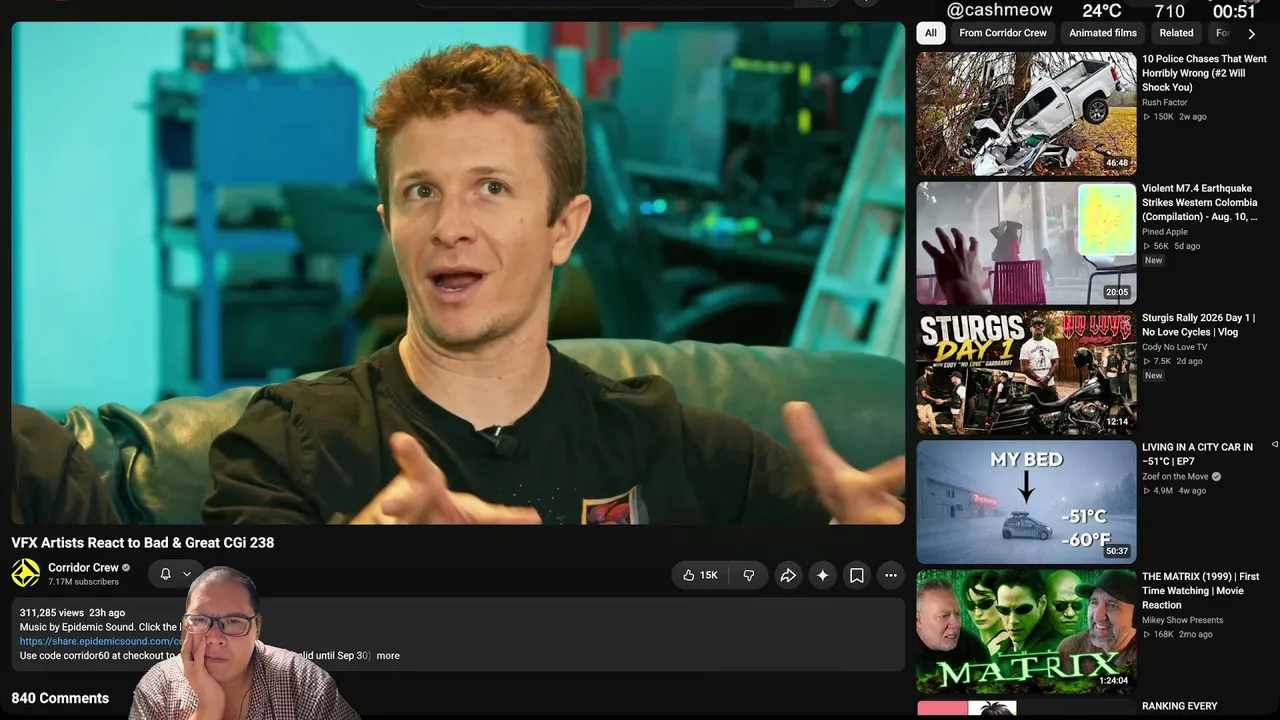The height and width of the screenshot is (720, 1280).
Task: Click the main video player
Action: click(x=458, y=272)
